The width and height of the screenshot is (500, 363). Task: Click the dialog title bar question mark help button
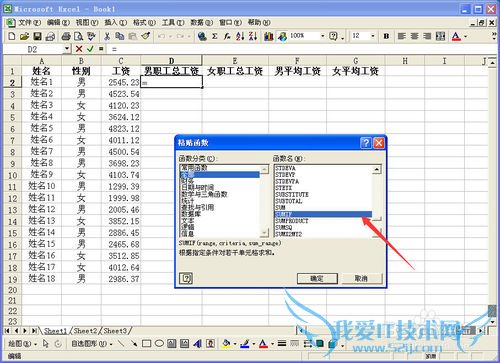[x=366, y=143]
